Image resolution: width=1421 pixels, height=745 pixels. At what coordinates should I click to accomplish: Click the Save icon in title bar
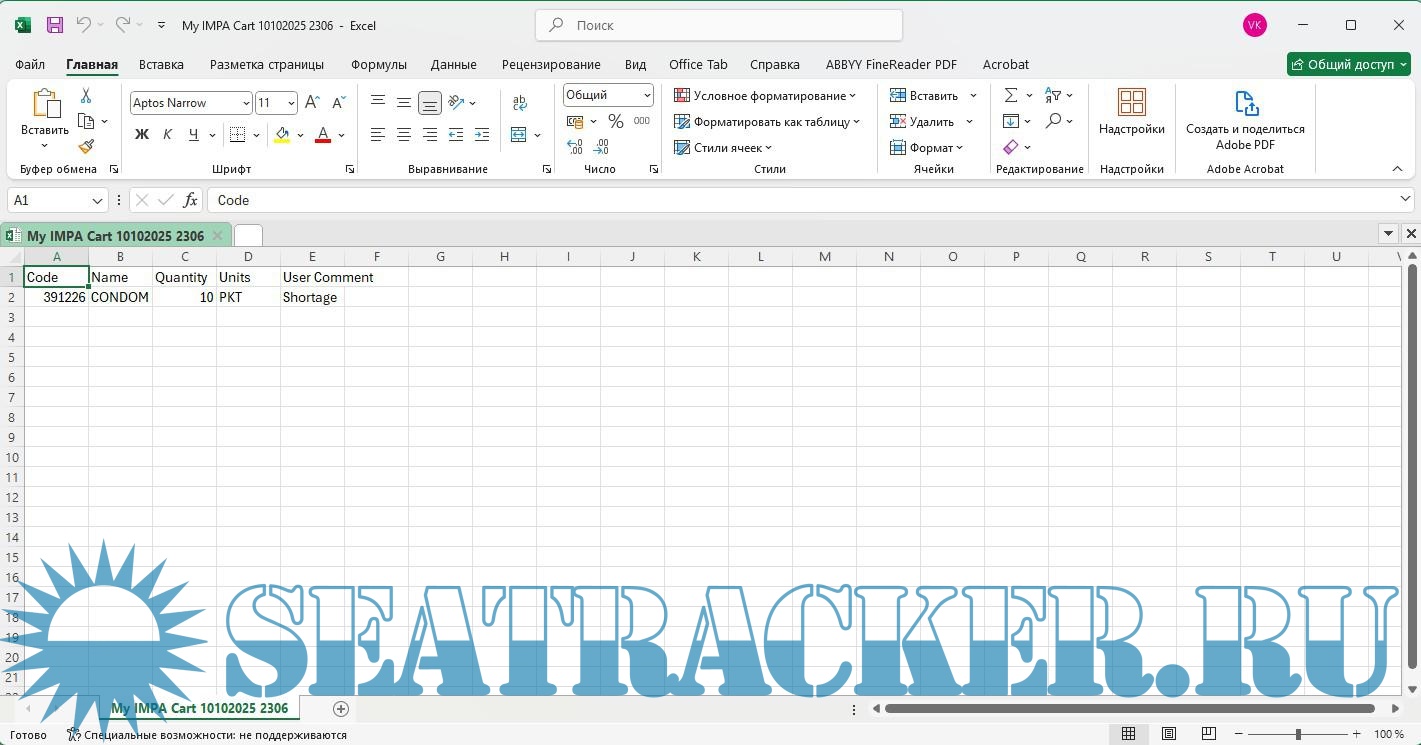click(55, 25)
